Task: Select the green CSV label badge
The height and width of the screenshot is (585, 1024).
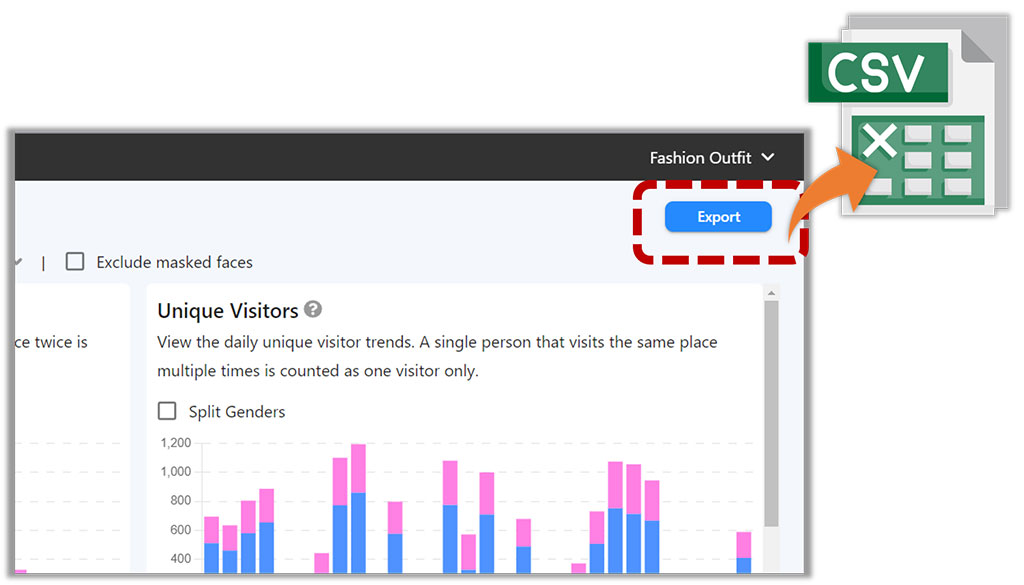Action: click(x=878, y=75)
